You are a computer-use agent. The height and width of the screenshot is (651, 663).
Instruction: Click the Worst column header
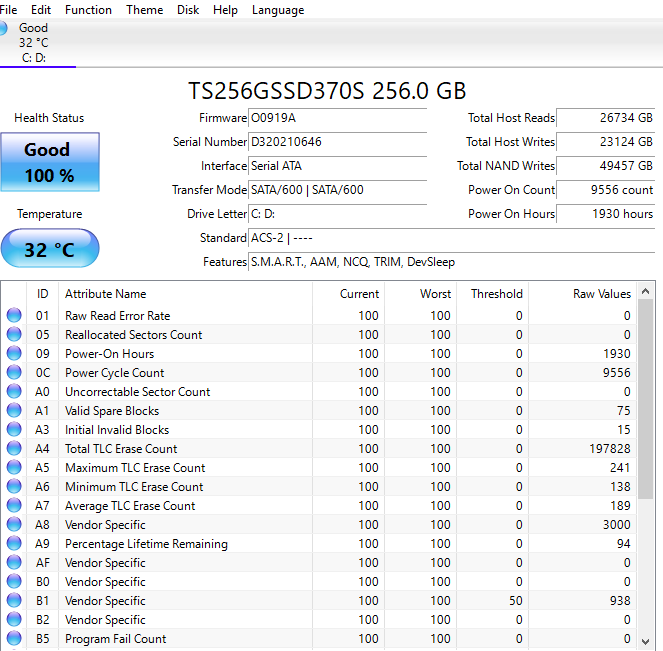(x=420, y=294)
